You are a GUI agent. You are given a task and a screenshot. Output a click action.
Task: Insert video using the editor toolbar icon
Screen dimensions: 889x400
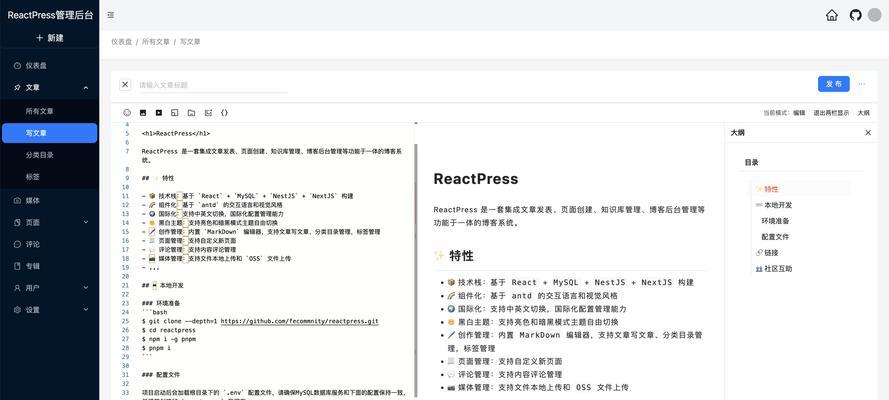pyautogui.click(x=159, y=113)
